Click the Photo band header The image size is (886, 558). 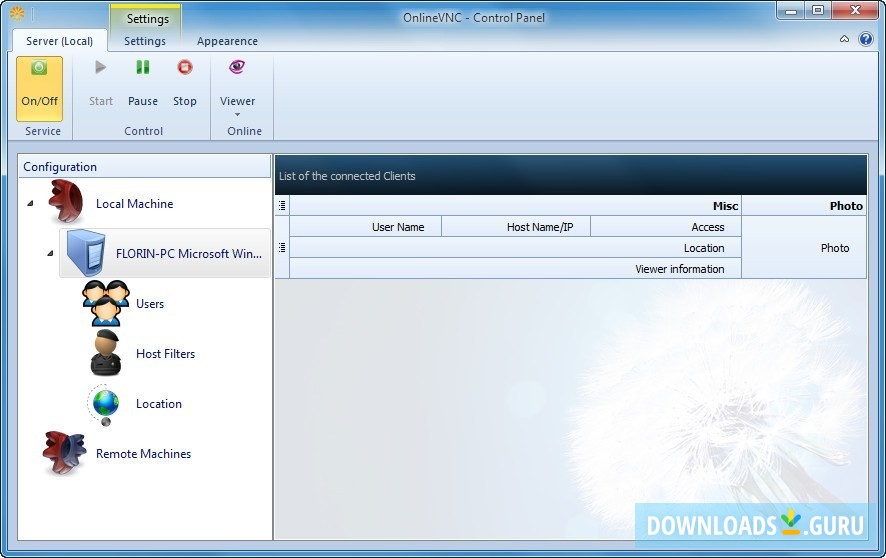click(804, 206)
